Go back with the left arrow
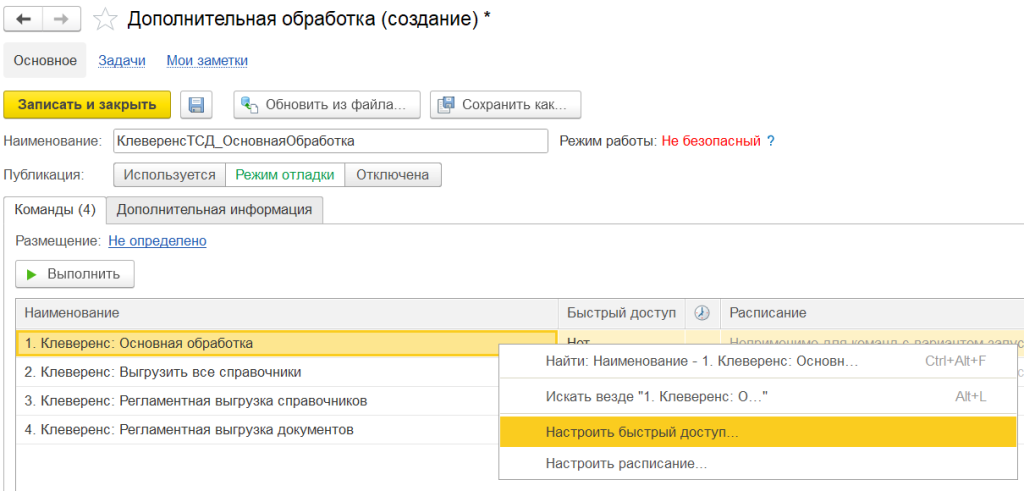Image resolution: width=1024 pixels, height=491 pixels. point(24,20)
